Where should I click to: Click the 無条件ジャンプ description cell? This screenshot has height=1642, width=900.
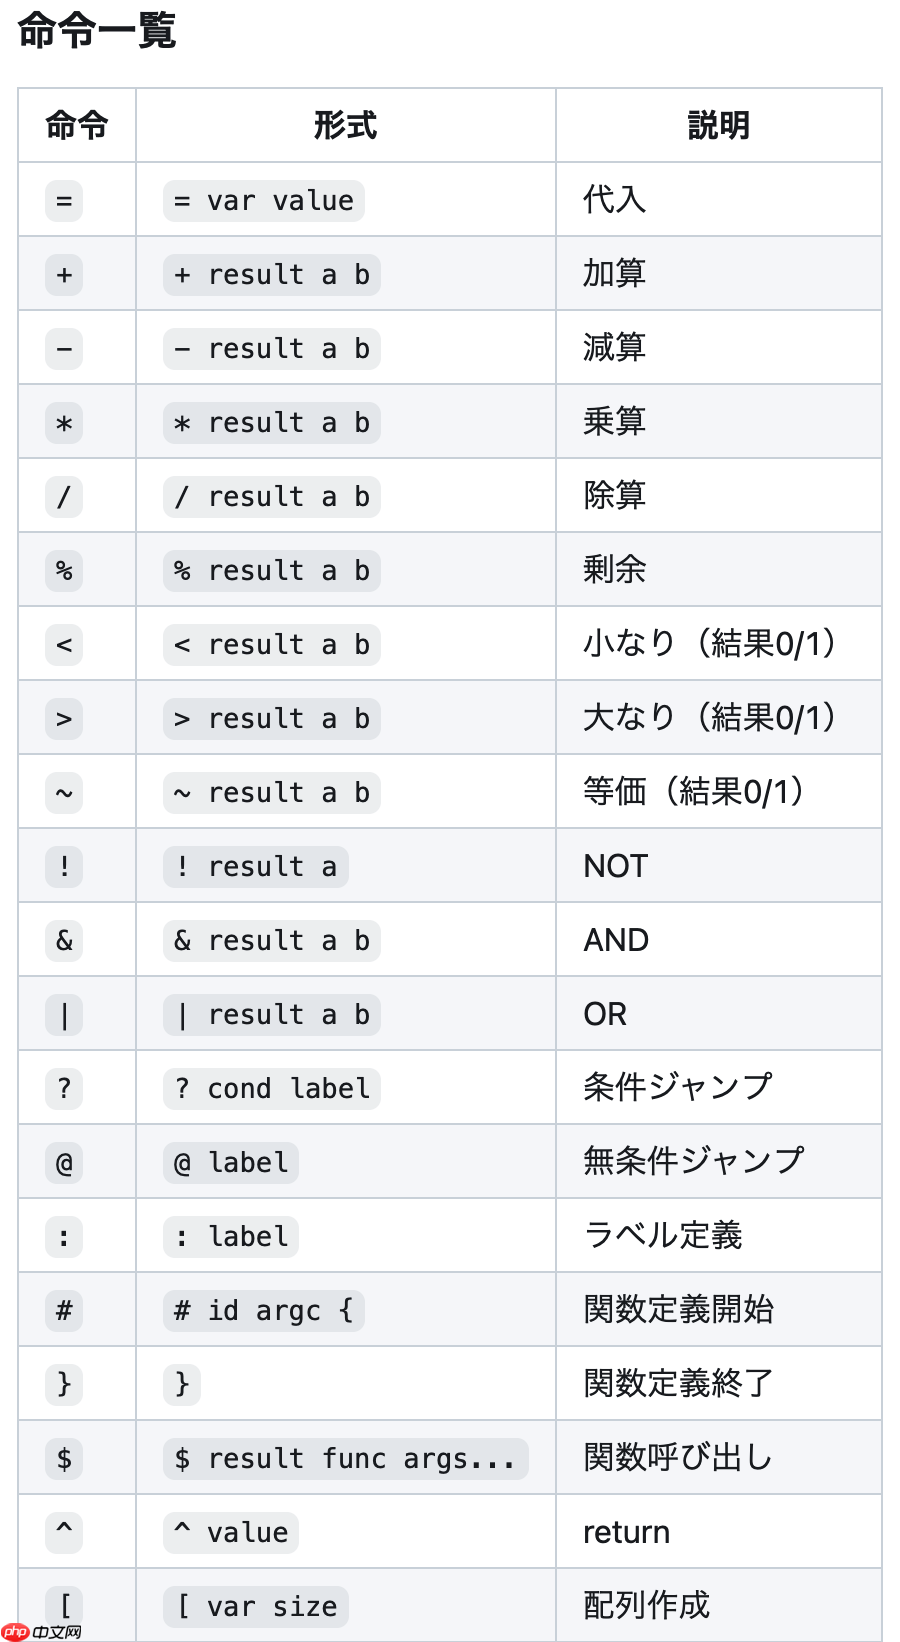click(693, 1161)
